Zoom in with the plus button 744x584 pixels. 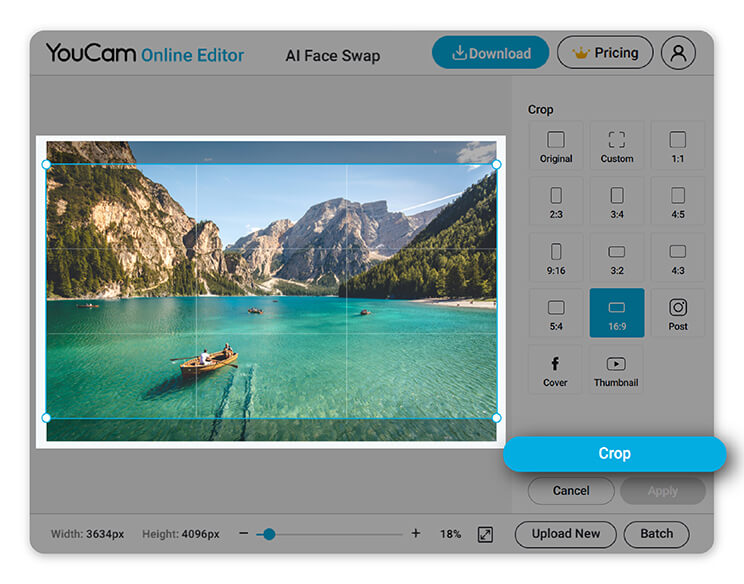(416, 533)
